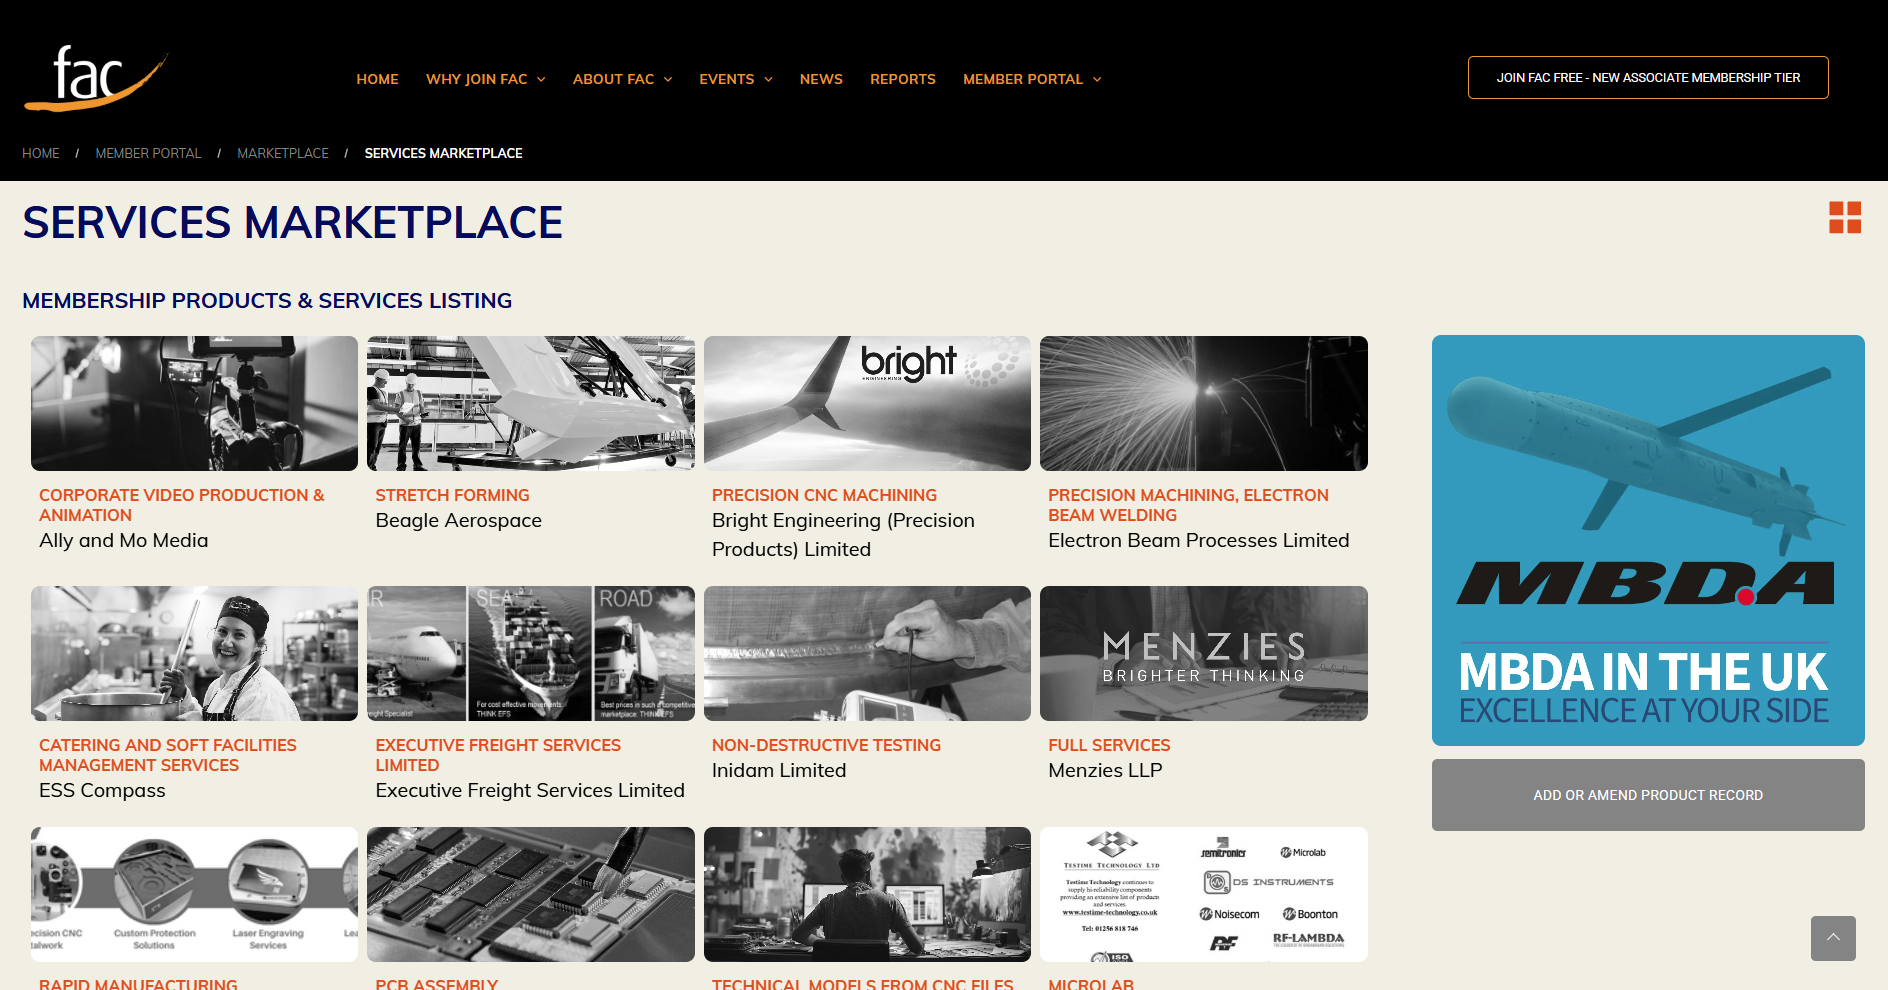Open the News menu item
This screenshot has height=990, width=1888.
point(821,79)
